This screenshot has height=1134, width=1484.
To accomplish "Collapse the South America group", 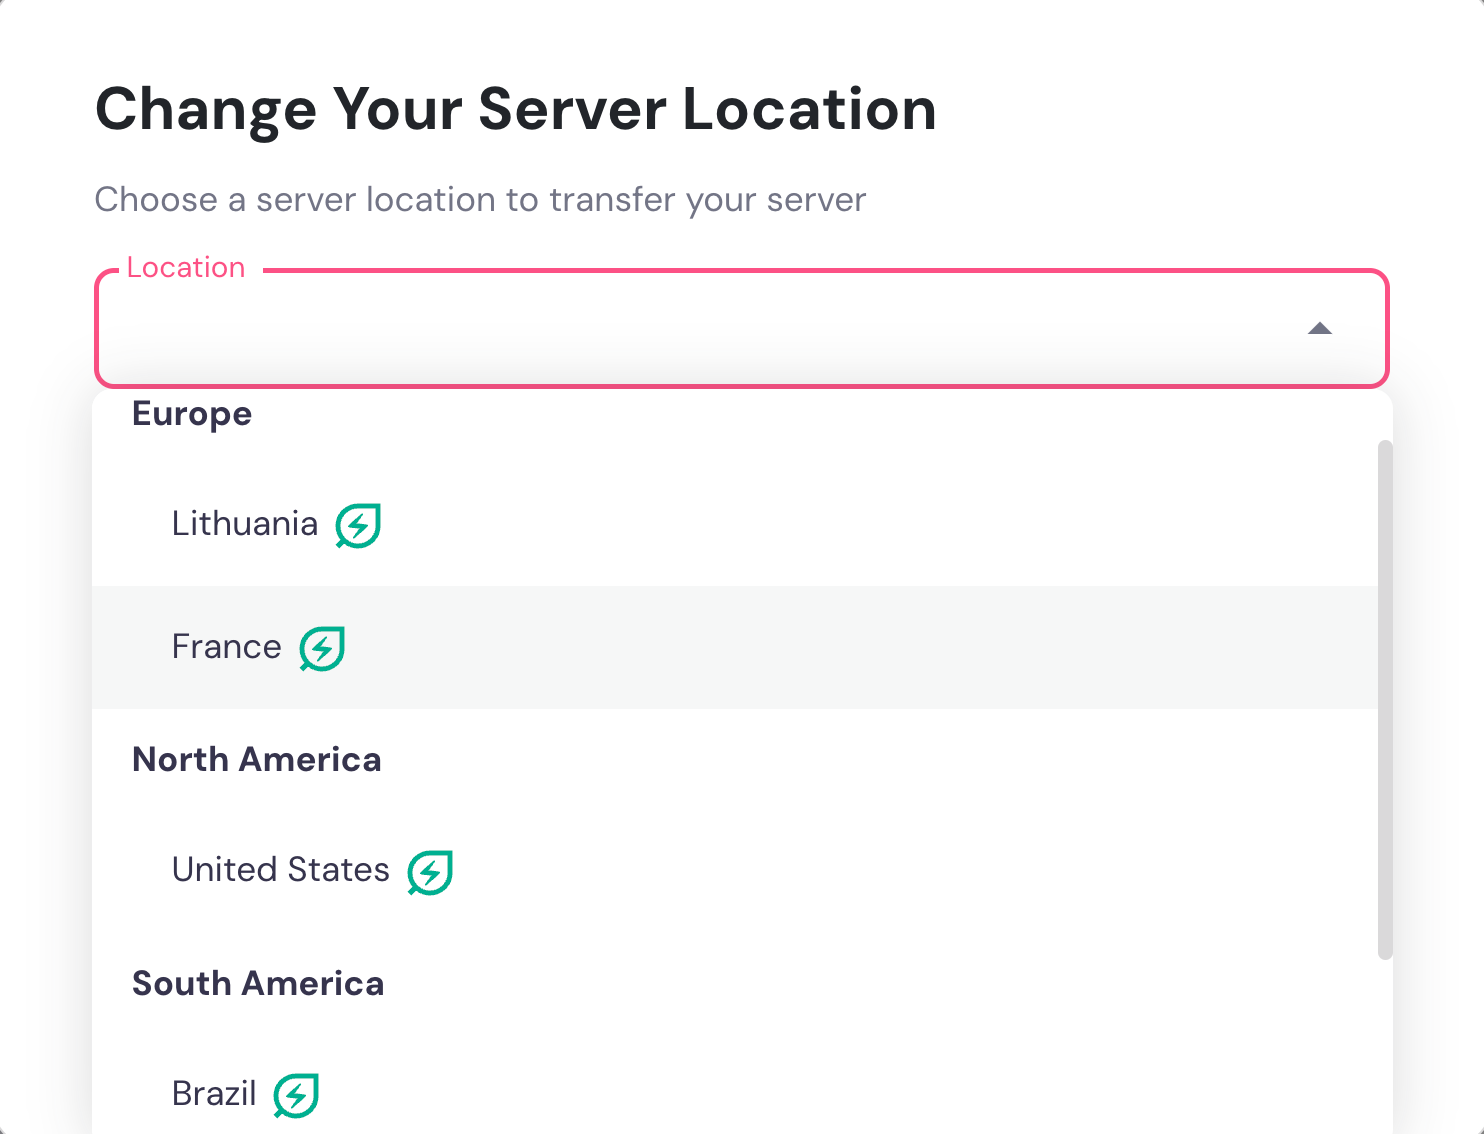I will click(257, 983).
